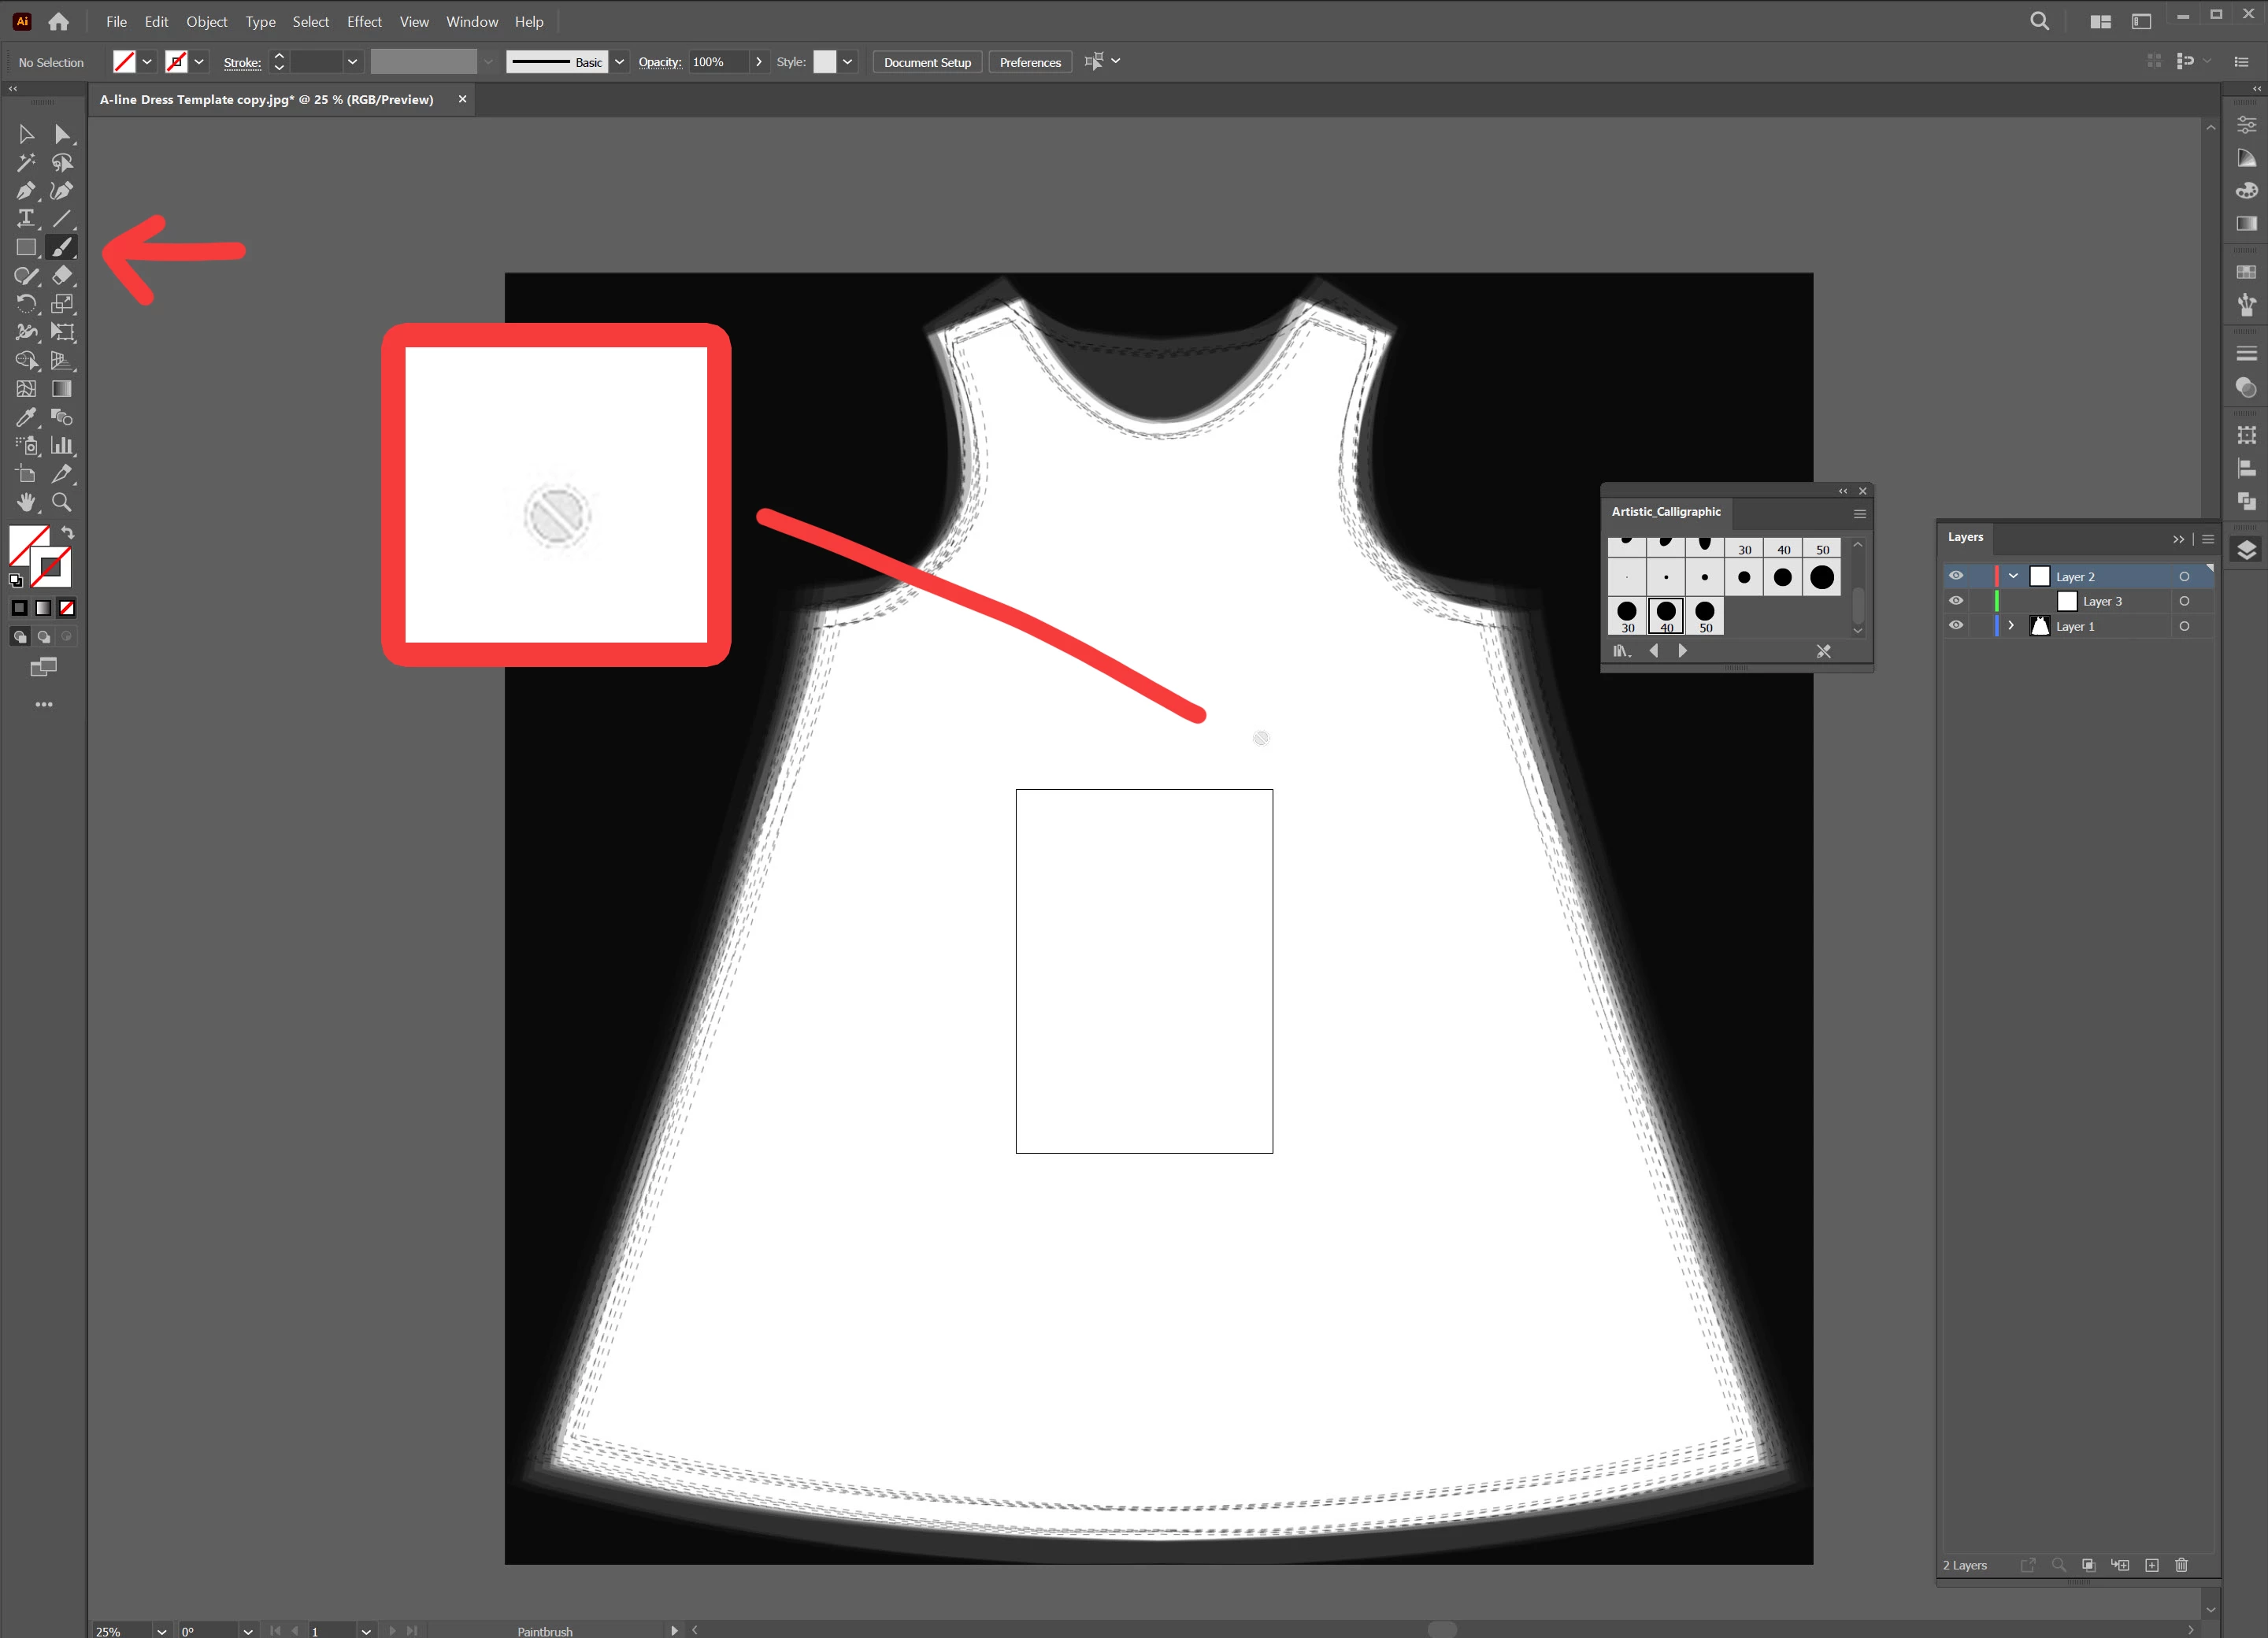Select the Eyedropper tool
Screen dimensions: 2268x1638
pos(26,417)
